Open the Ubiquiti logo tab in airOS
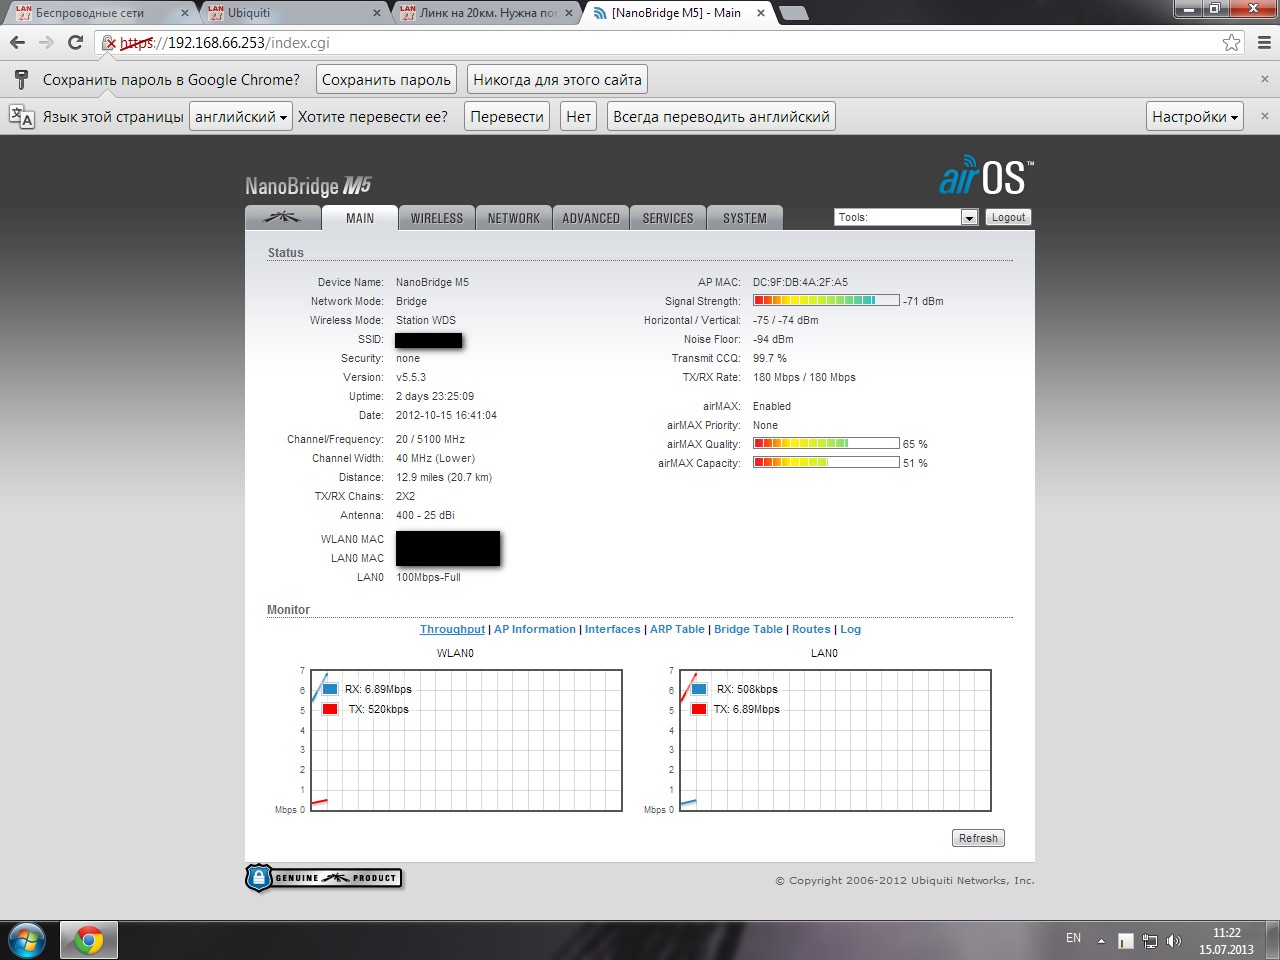This screenshot has width=1280, height=960. (283, 218)
